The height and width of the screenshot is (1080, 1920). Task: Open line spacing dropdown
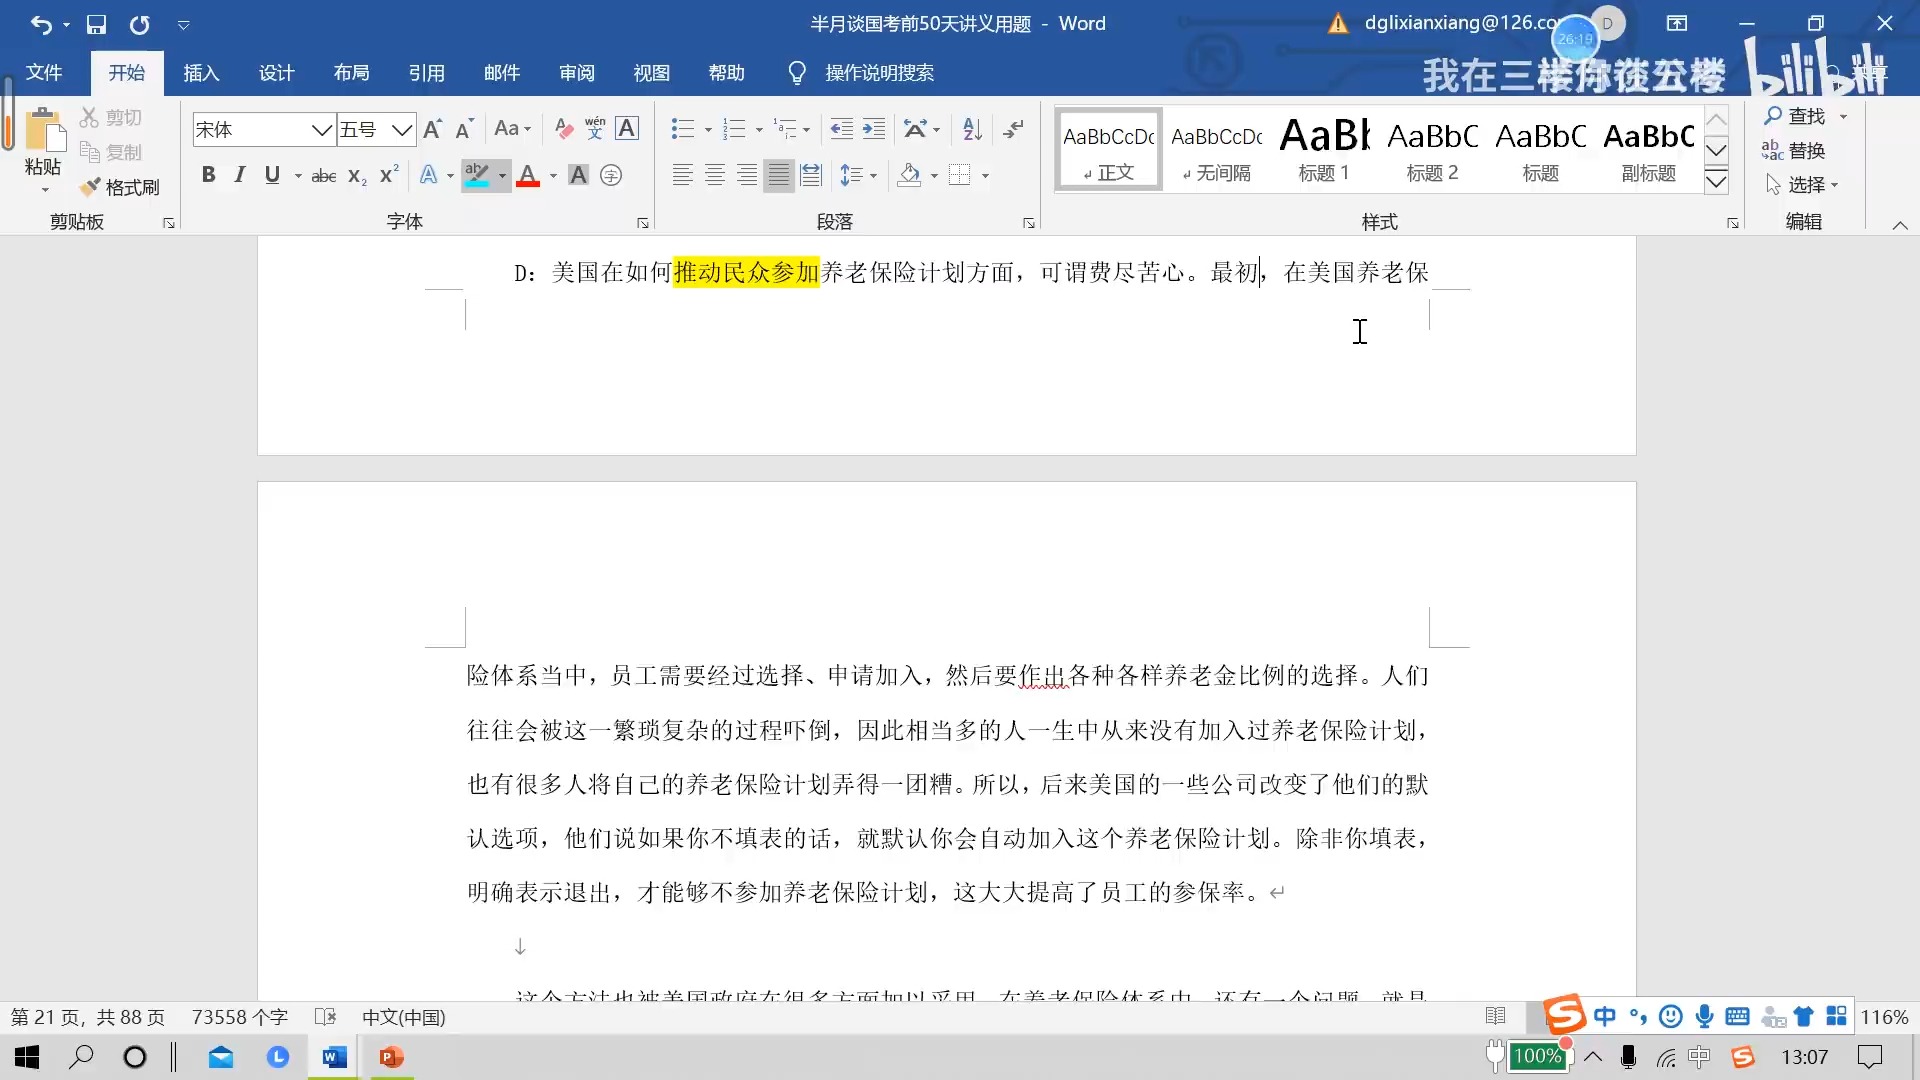coord(858,175)
